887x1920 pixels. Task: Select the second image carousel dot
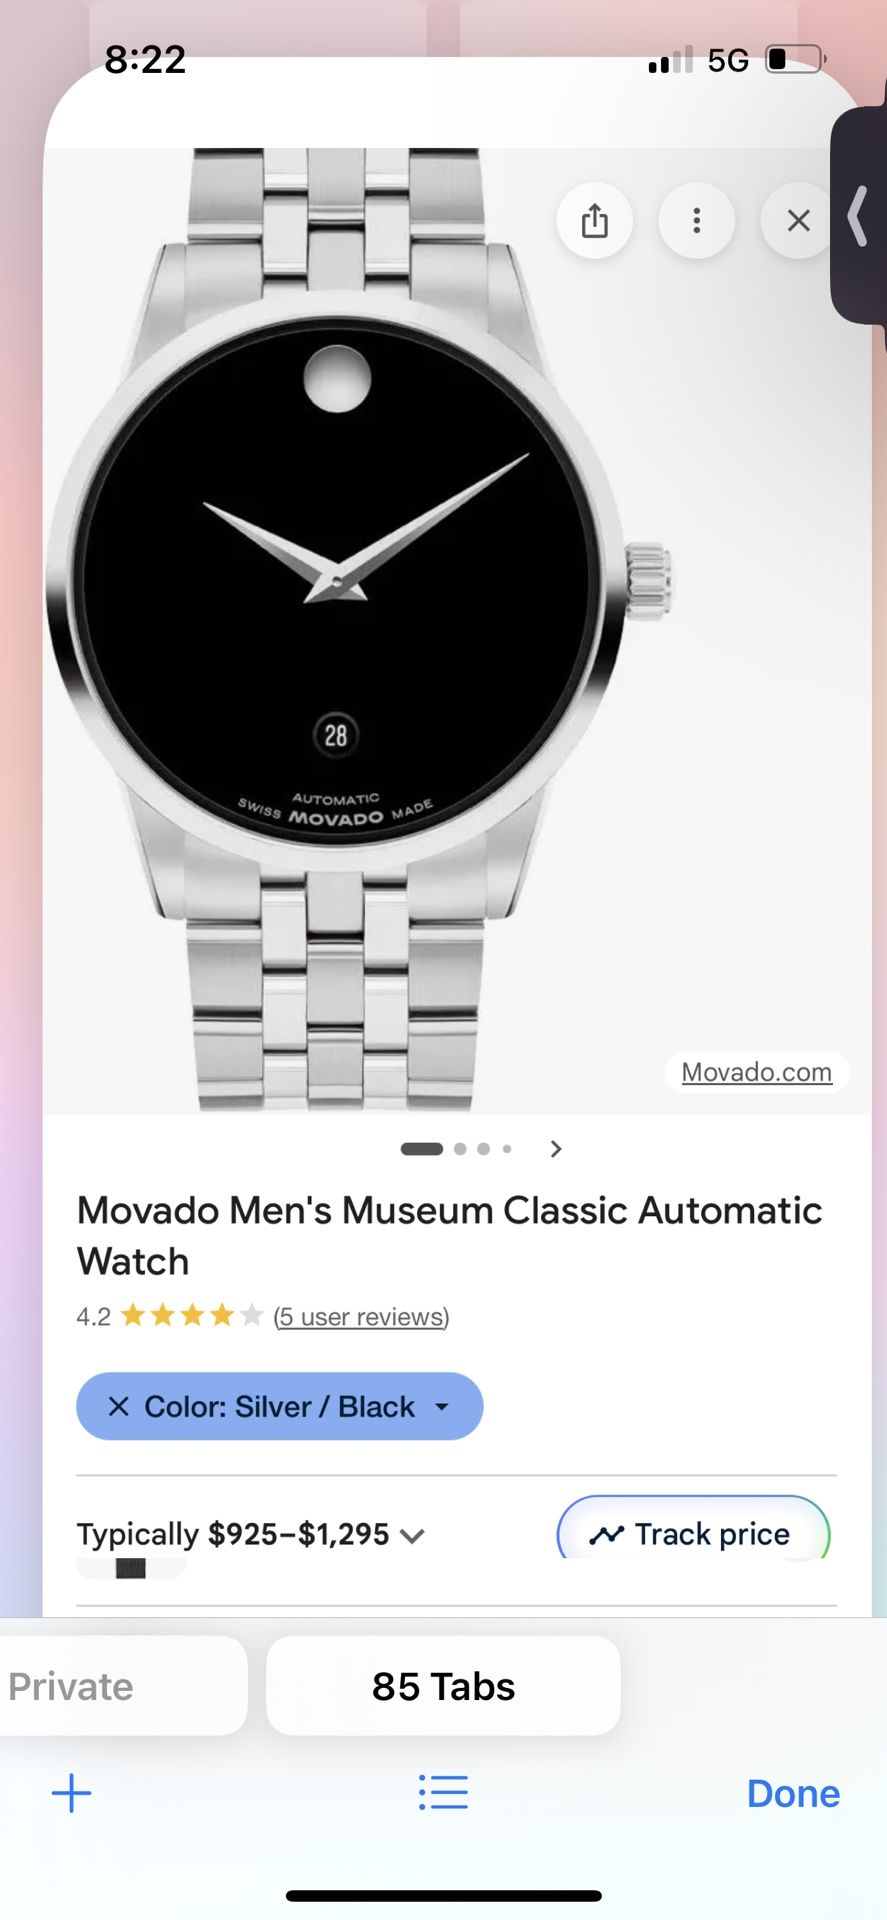pyautogui.click(x=460, y=1149)
